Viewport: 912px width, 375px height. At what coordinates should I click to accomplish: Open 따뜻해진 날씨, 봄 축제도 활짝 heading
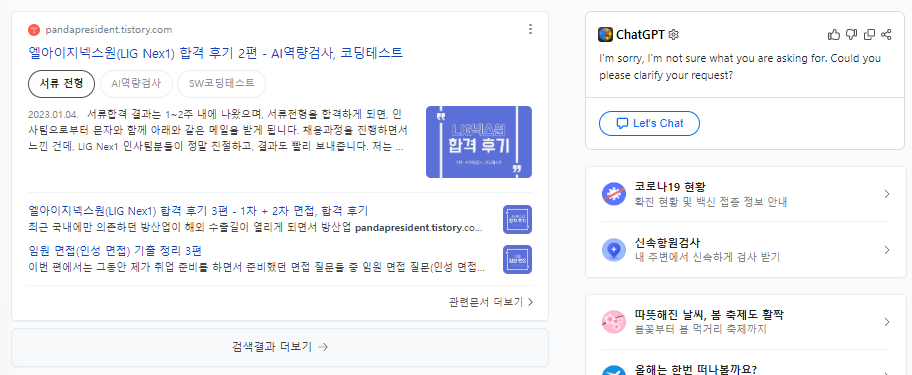(709, 315)
